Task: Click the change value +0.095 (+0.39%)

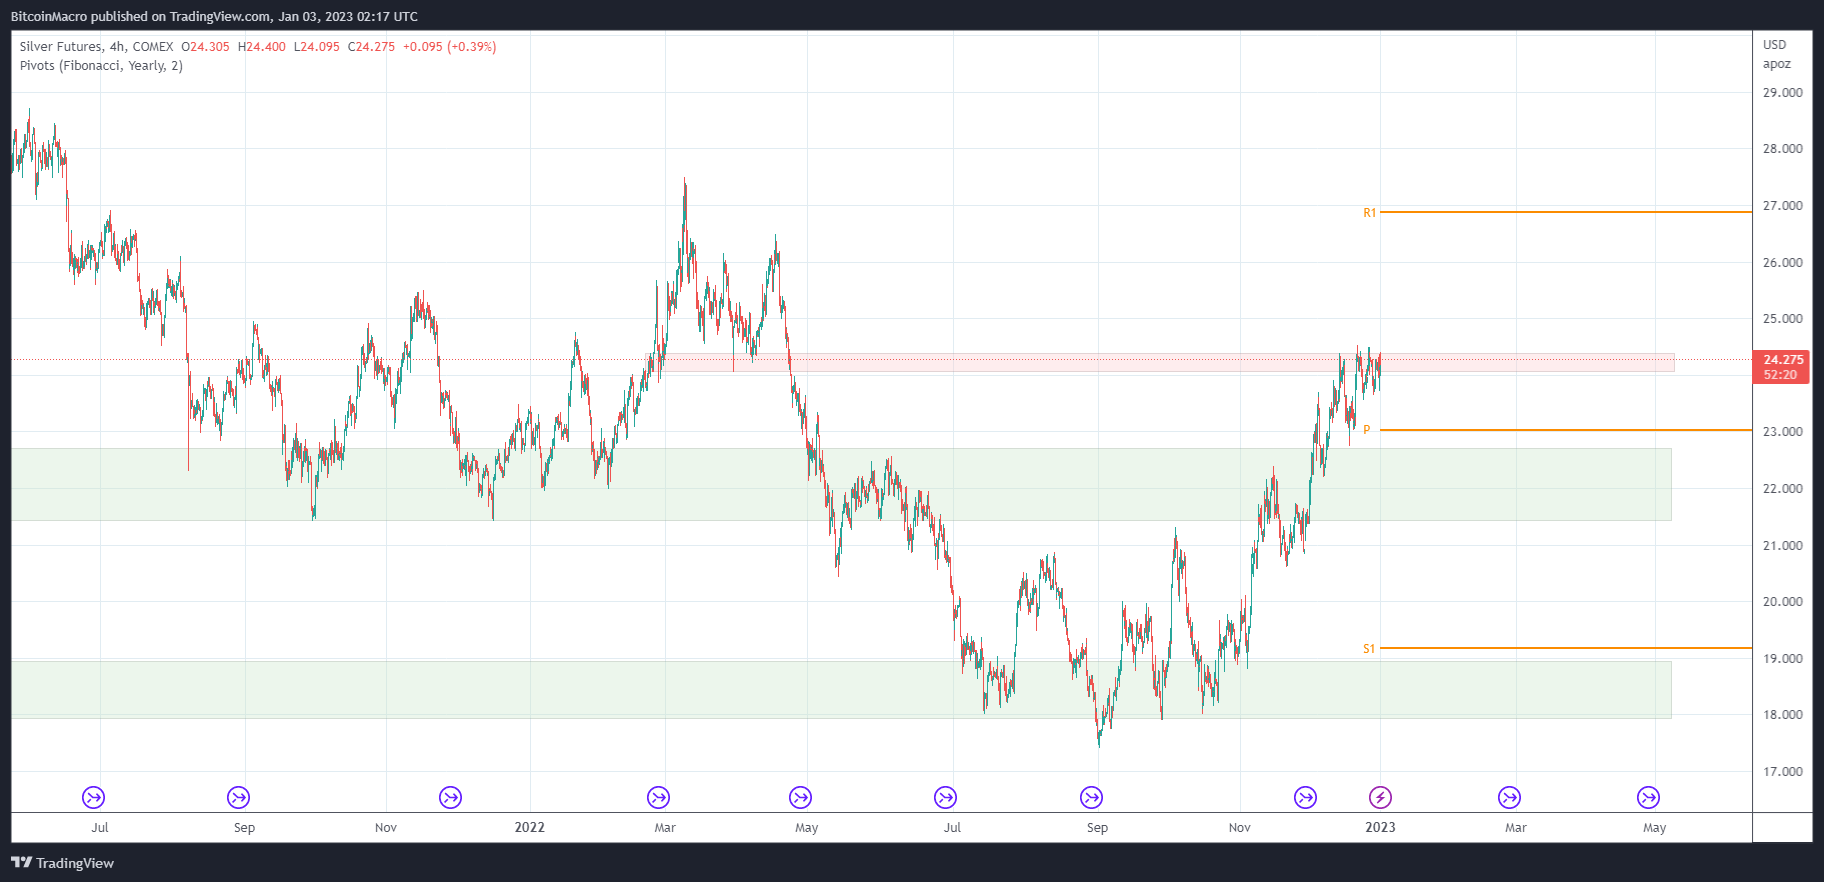Action: 449,47
